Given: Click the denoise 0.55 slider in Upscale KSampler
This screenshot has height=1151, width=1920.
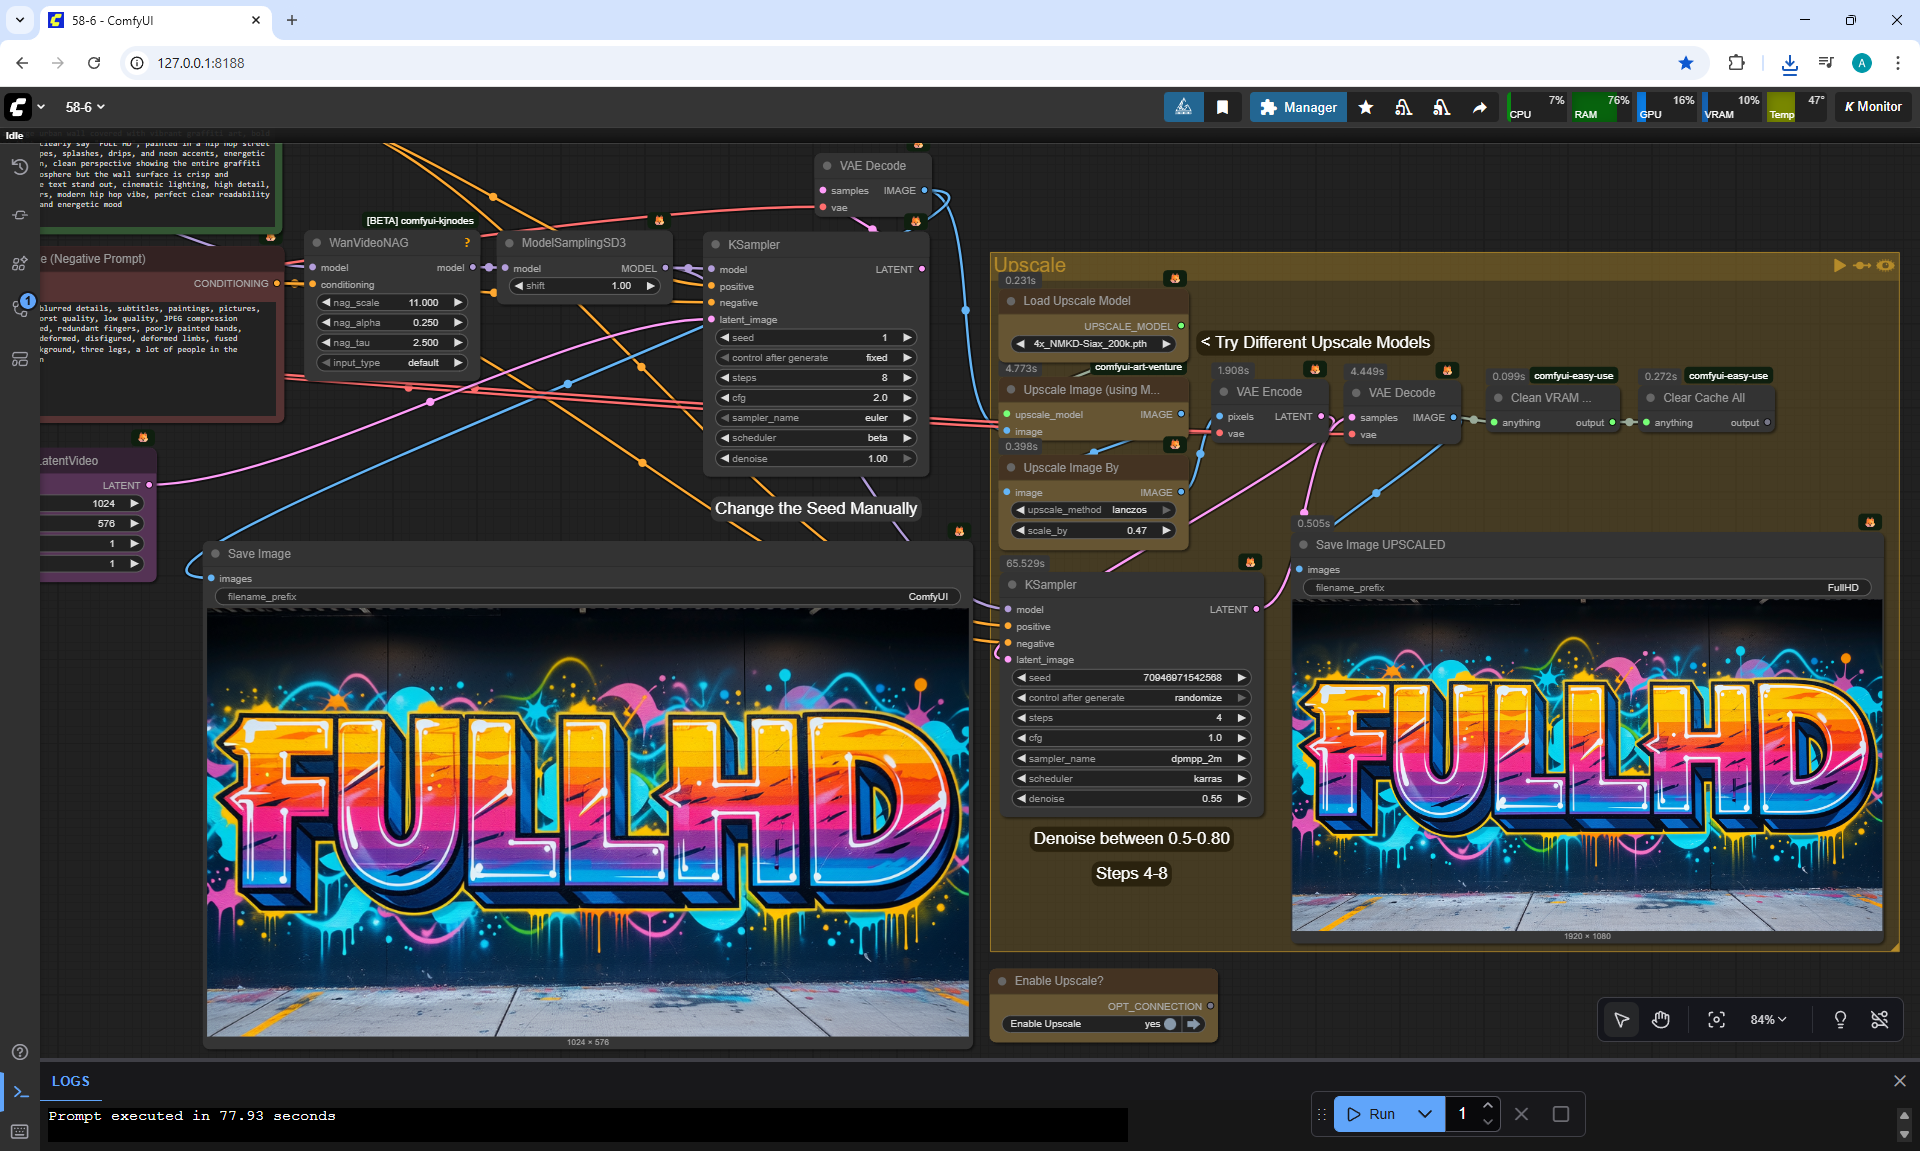Looking at the screenshot, I should (1132, 799).
